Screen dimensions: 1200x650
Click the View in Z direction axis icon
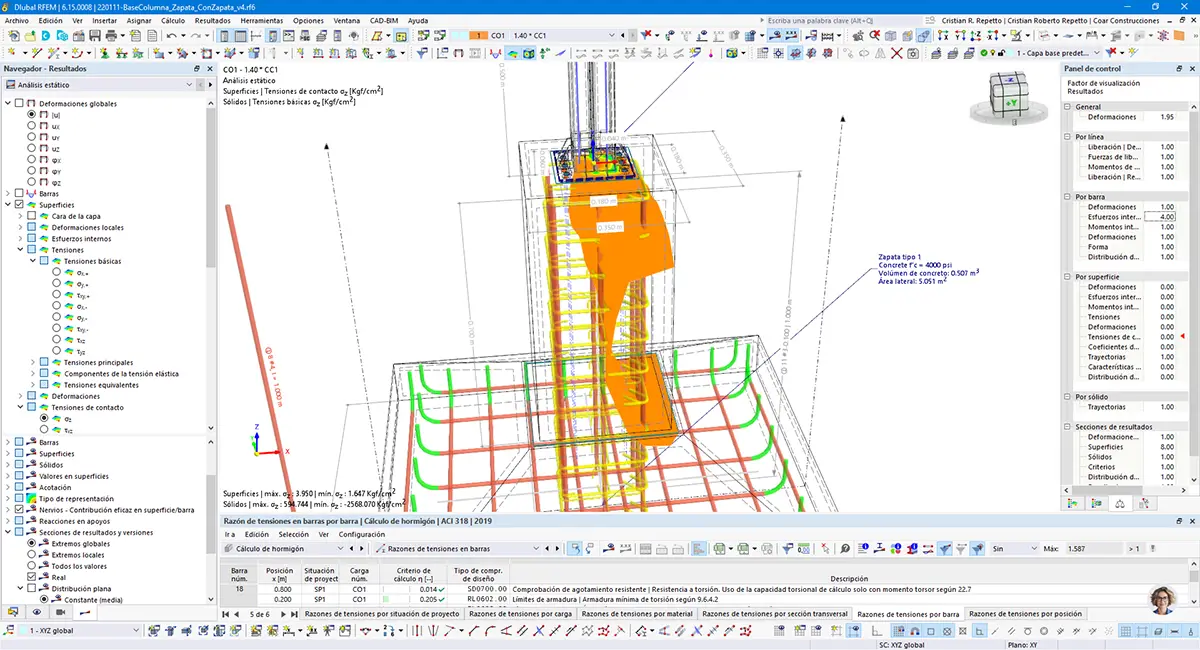[x=976, y=35]
